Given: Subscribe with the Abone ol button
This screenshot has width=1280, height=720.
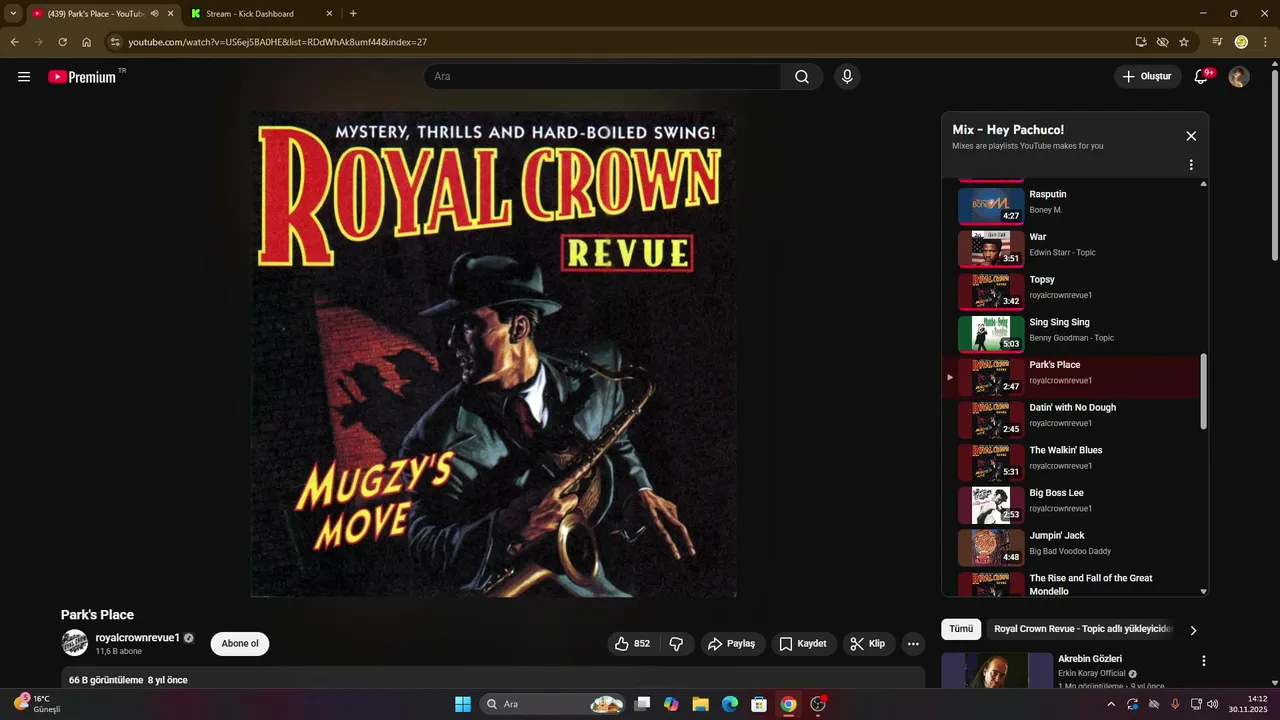Looking at the screenshot, I should pyautogui.click(x=240, y=644).
